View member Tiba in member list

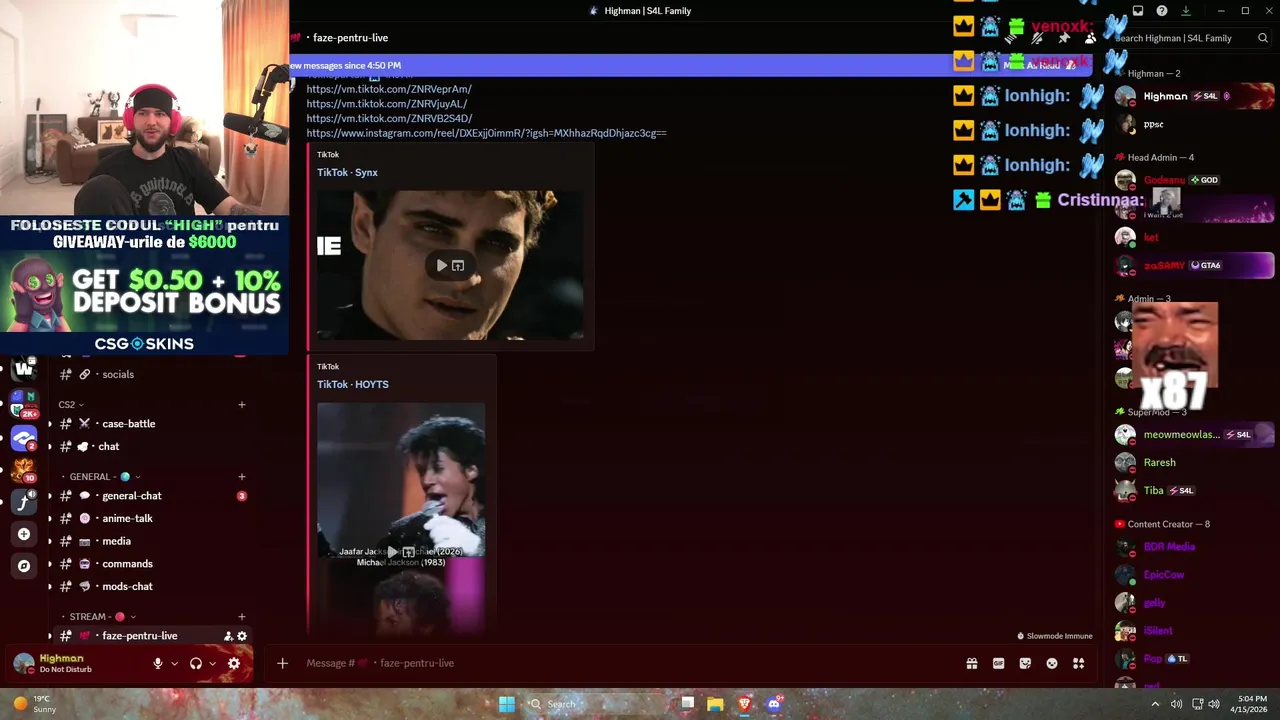[1194, 491]
